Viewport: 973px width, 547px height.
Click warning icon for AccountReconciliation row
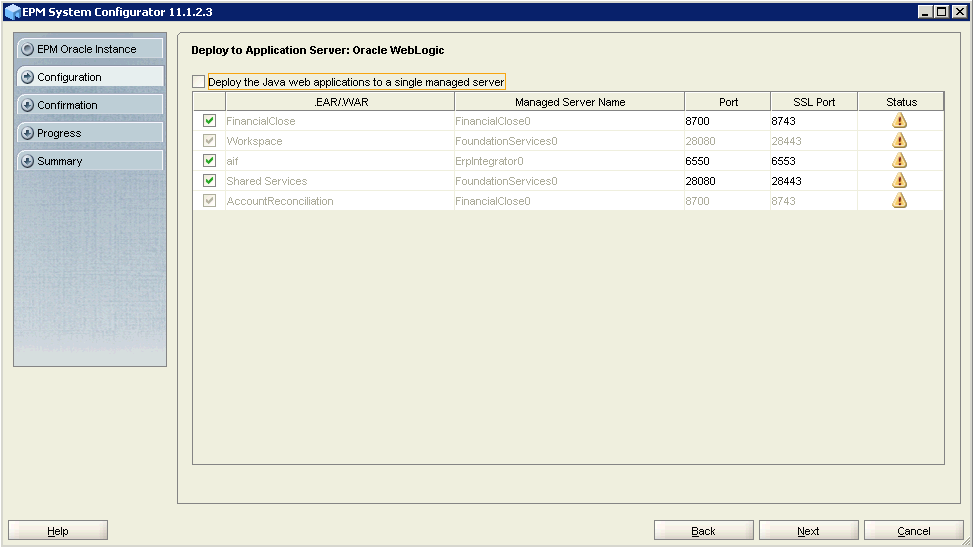(899, 200)
